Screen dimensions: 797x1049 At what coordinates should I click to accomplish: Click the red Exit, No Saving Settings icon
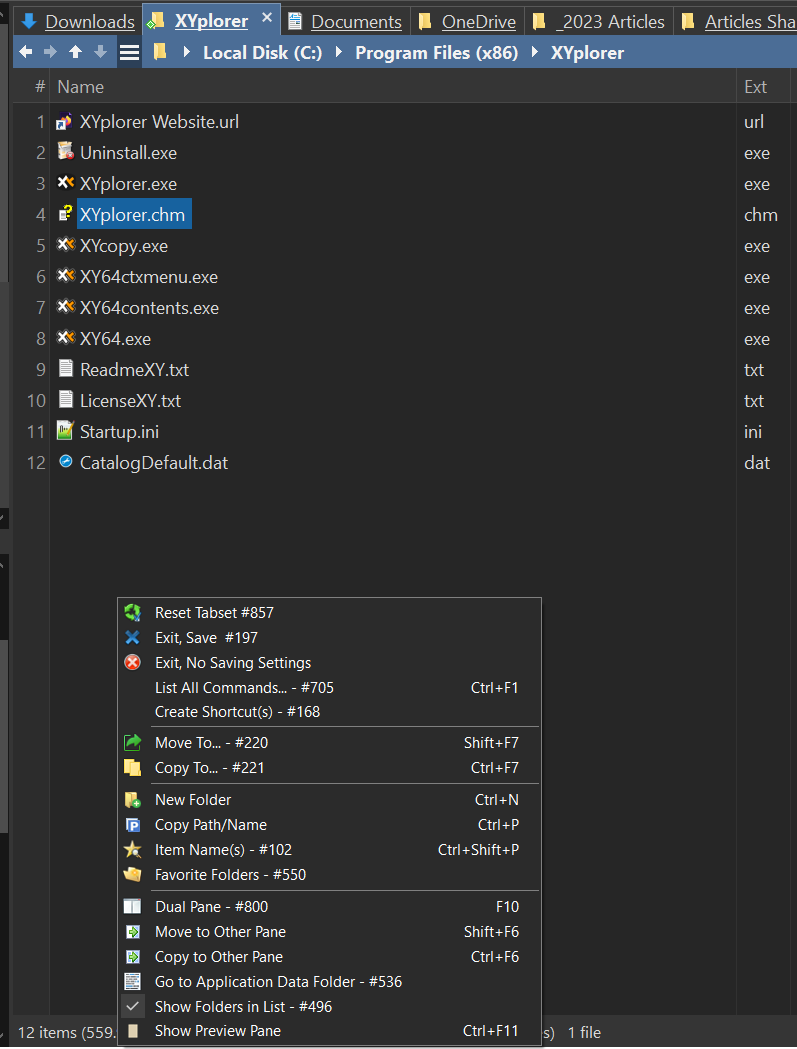coord(132,662)
